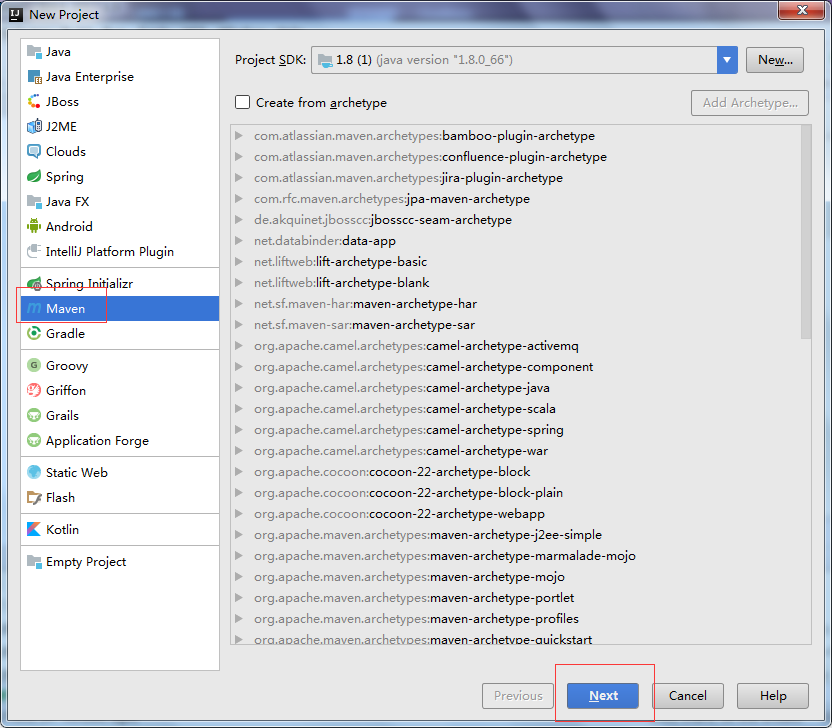Viewport: 832px width, 728px height.
Task: Select maven-archetype-portlet entry
Action: coord(414,597)
